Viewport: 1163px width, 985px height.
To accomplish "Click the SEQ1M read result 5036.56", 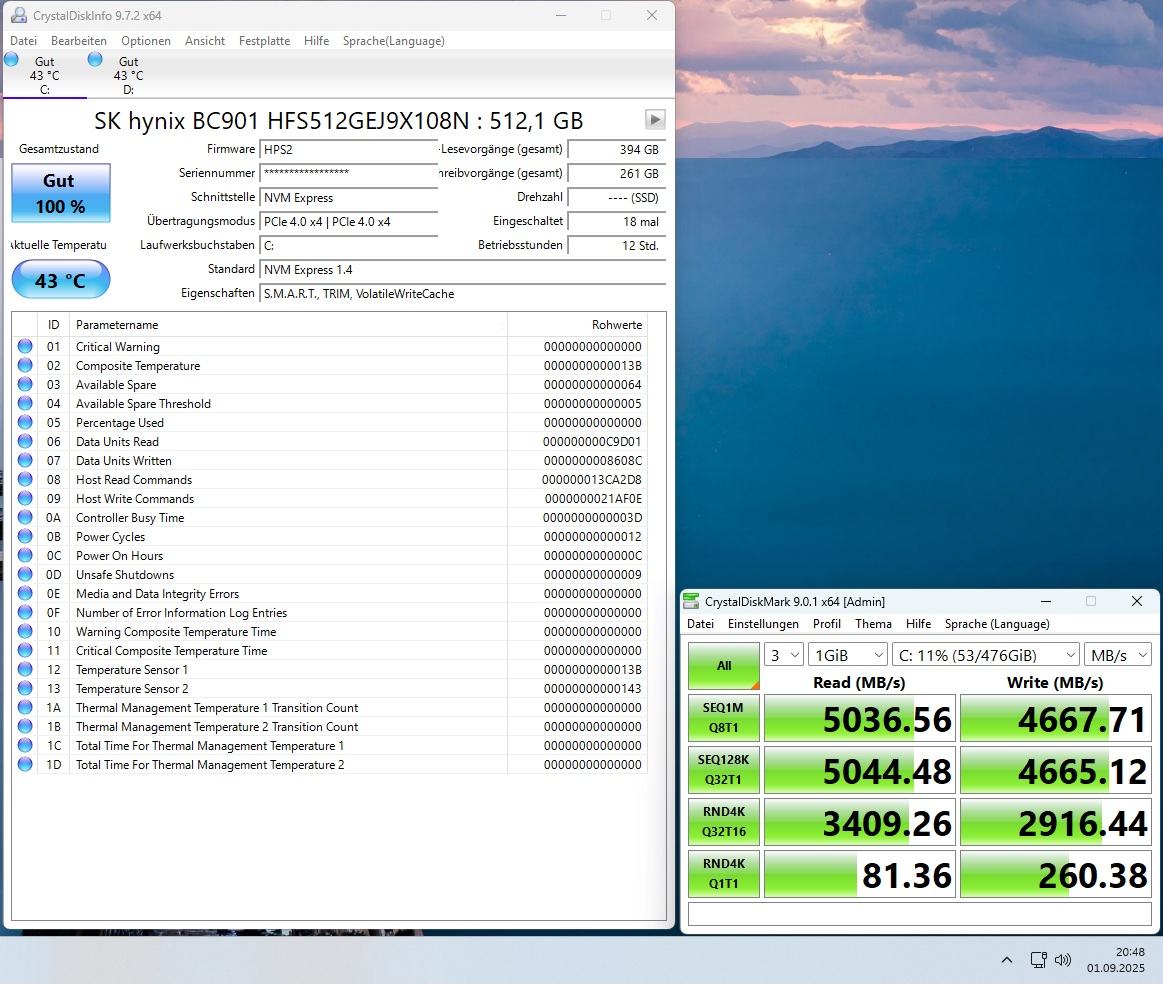I will click(860, 718).
